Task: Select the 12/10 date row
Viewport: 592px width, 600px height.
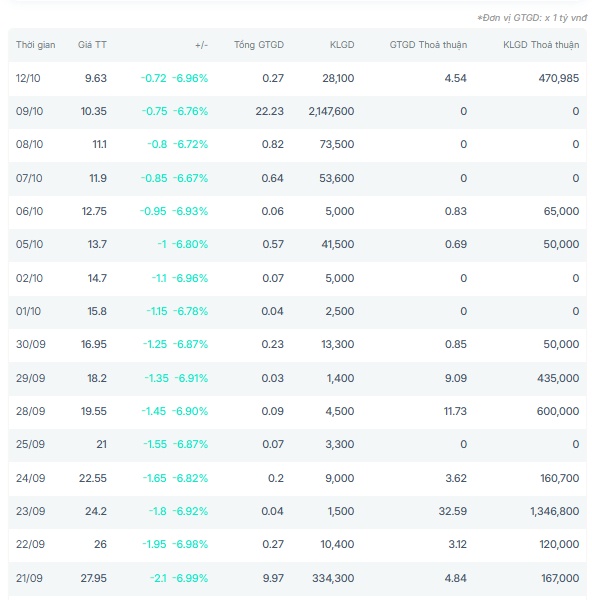Action: point(297,78)
